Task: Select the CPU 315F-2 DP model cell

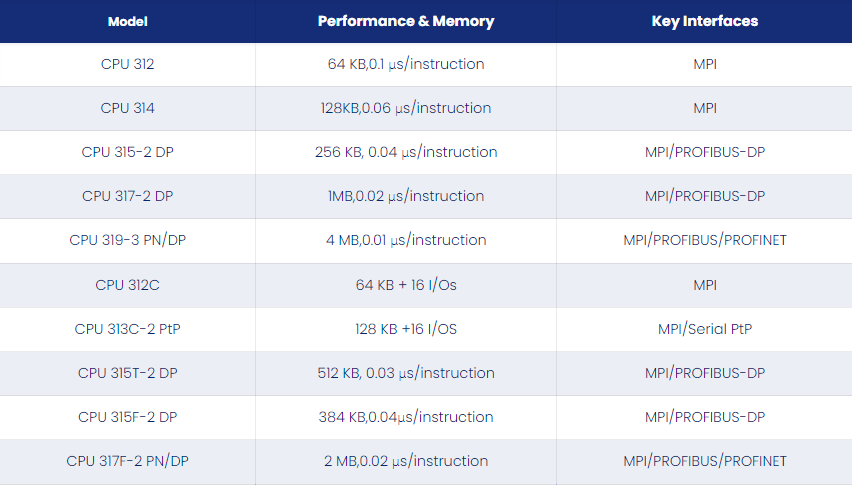Action: 128,417
